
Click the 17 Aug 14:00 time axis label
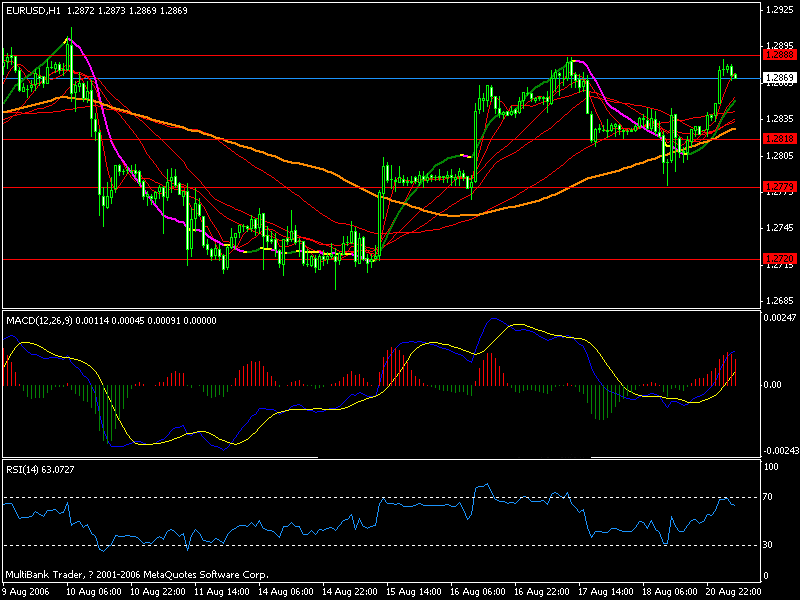pyautogui.click(x=606, y=592)
